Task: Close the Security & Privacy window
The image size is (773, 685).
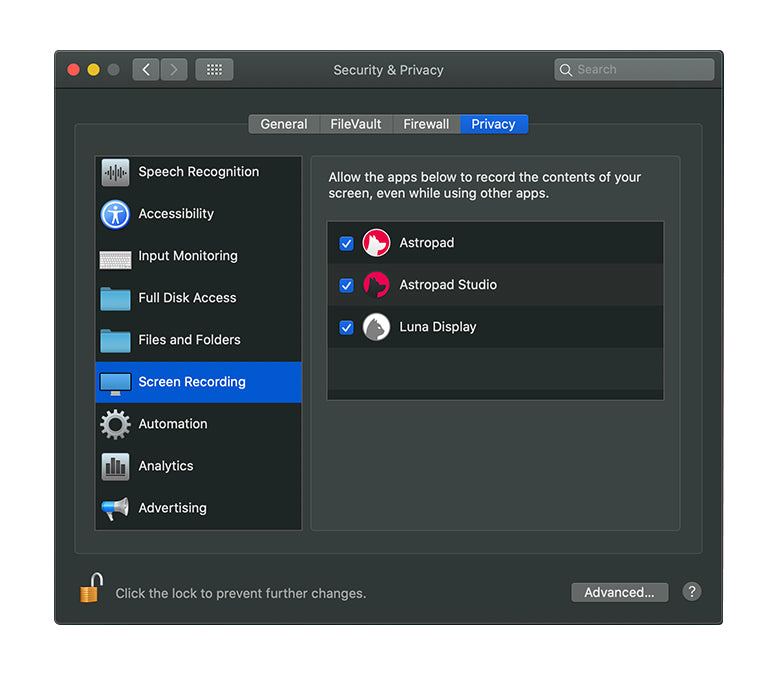Action: click(73, 70)
